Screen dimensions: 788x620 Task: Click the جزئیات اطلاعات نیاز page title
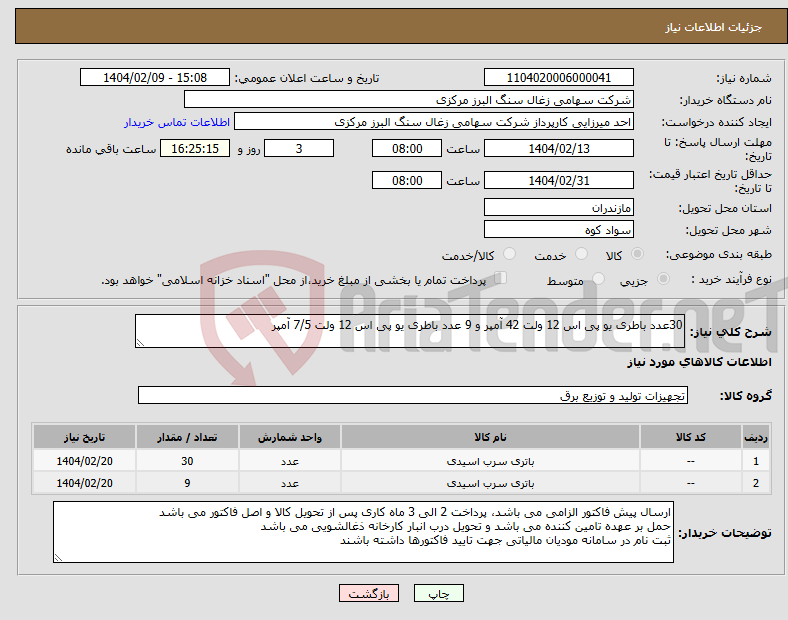tap(714, 27)
